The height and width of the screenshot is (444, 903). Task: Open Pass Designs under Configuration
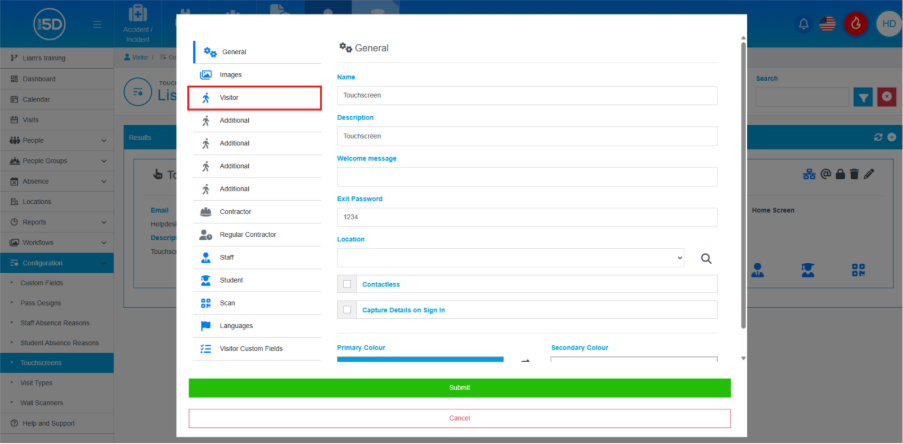(x=40, y=303)
